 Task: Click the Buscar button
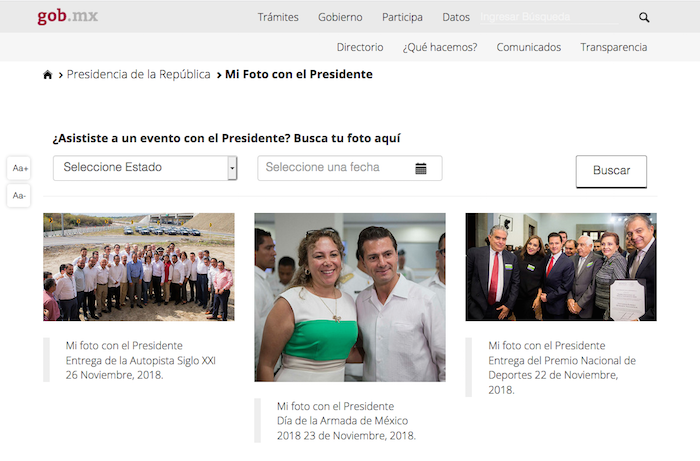[611, 171]
